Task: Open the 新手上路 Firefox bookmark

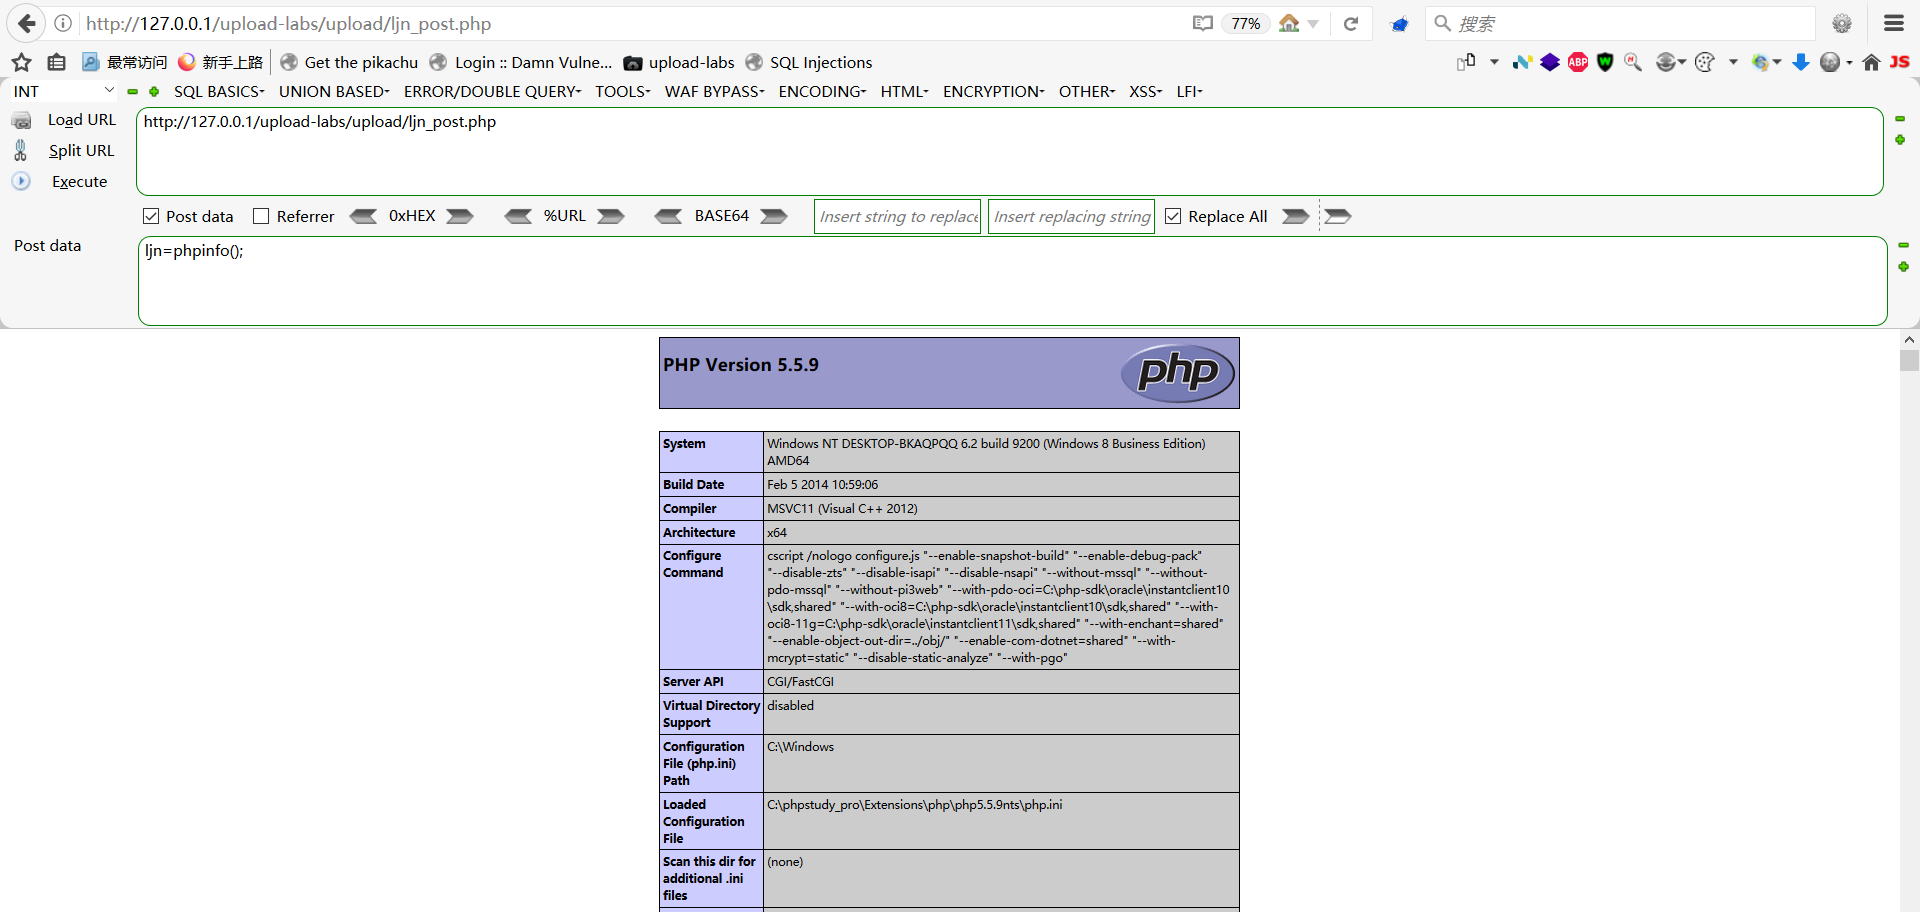Action: (220, 62)
